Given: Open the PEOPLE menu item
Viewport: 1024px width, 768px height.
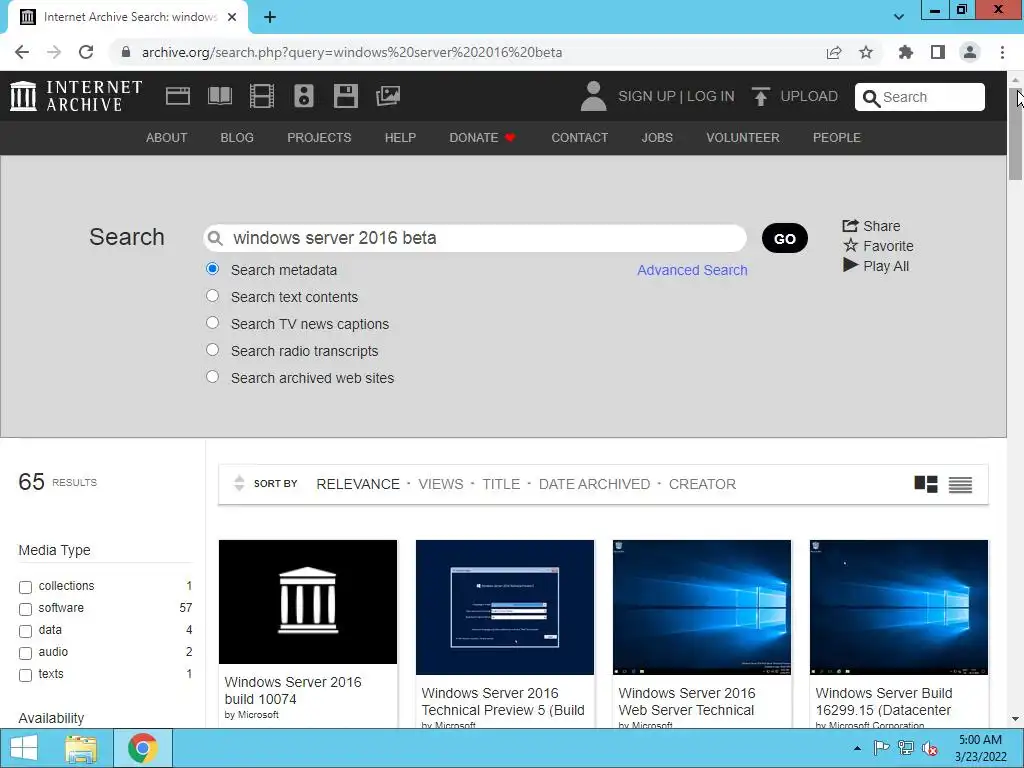Looking at the screenshot, I should 837,138.
